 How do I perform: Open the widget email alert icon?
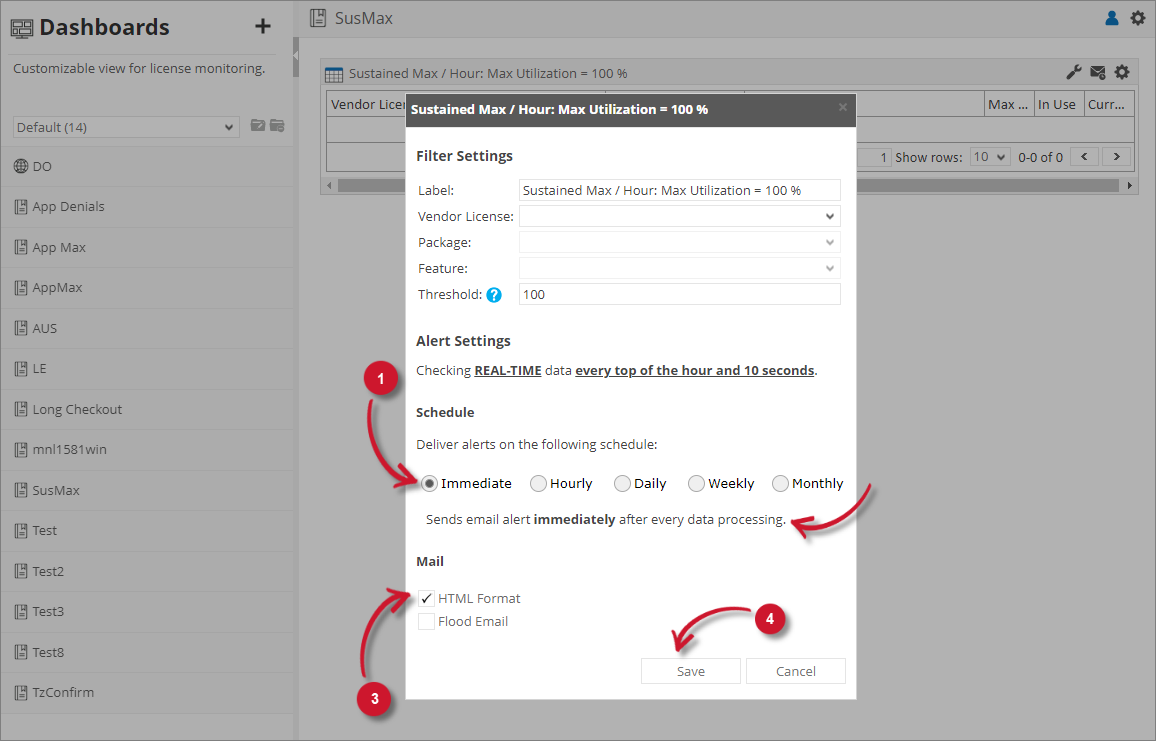(1098, 72)
